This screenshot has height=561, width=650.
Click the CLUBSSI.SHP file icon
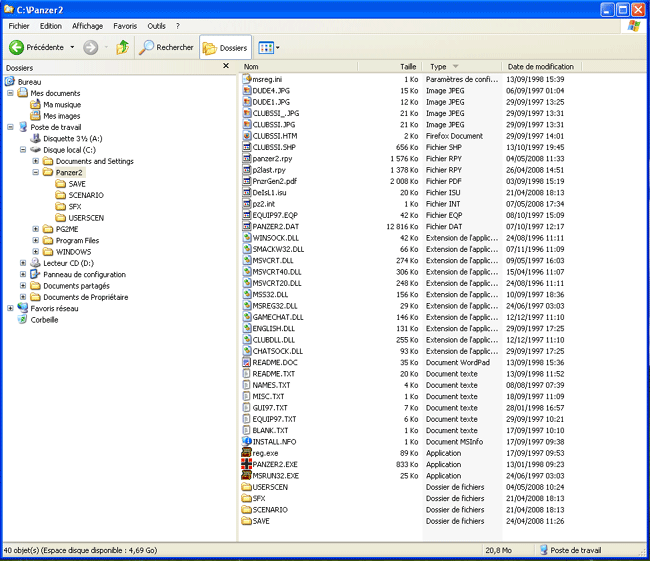tap(247, 147)
